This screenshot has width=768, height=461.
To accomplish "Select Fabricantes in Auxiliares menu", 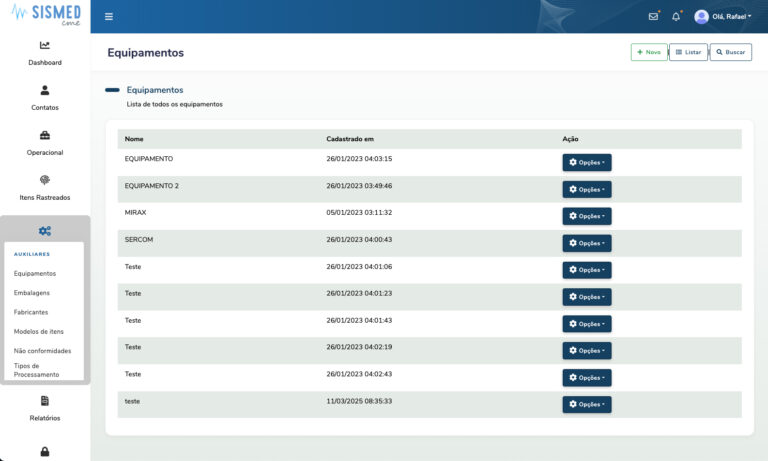I will [31, 312].
